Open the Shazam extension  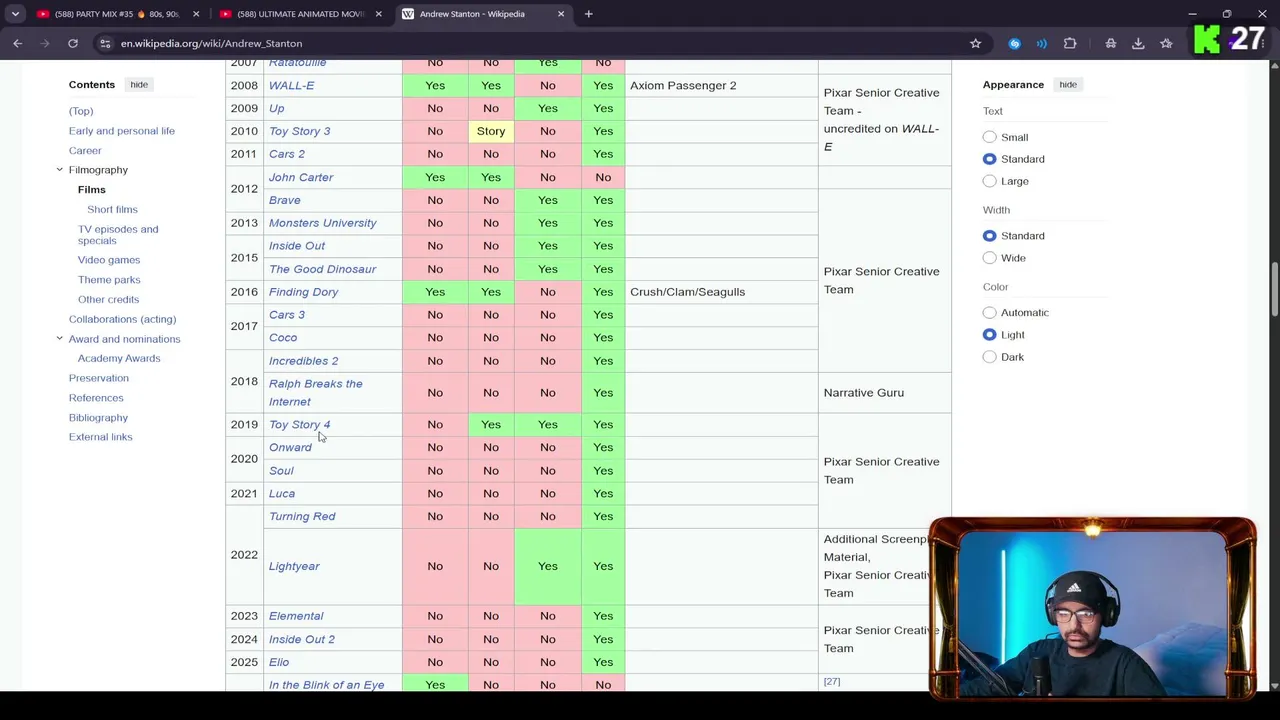pos(1014,43)
